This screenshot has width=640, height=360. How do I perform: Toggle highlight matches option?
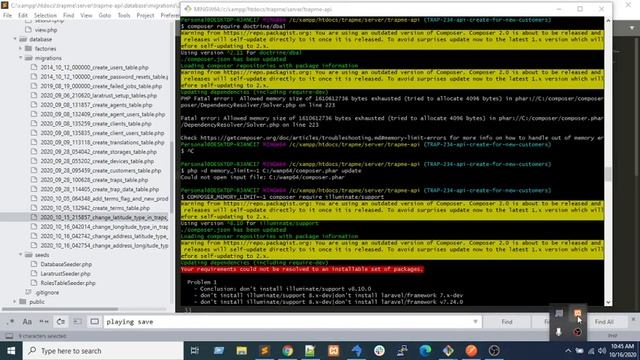click(94, 322)
